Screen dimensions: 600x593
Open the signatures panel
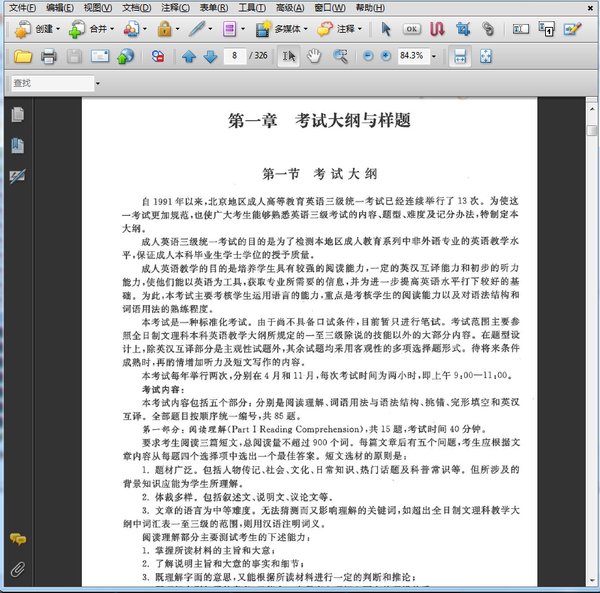pyautogui.click(x=18, y=176)
